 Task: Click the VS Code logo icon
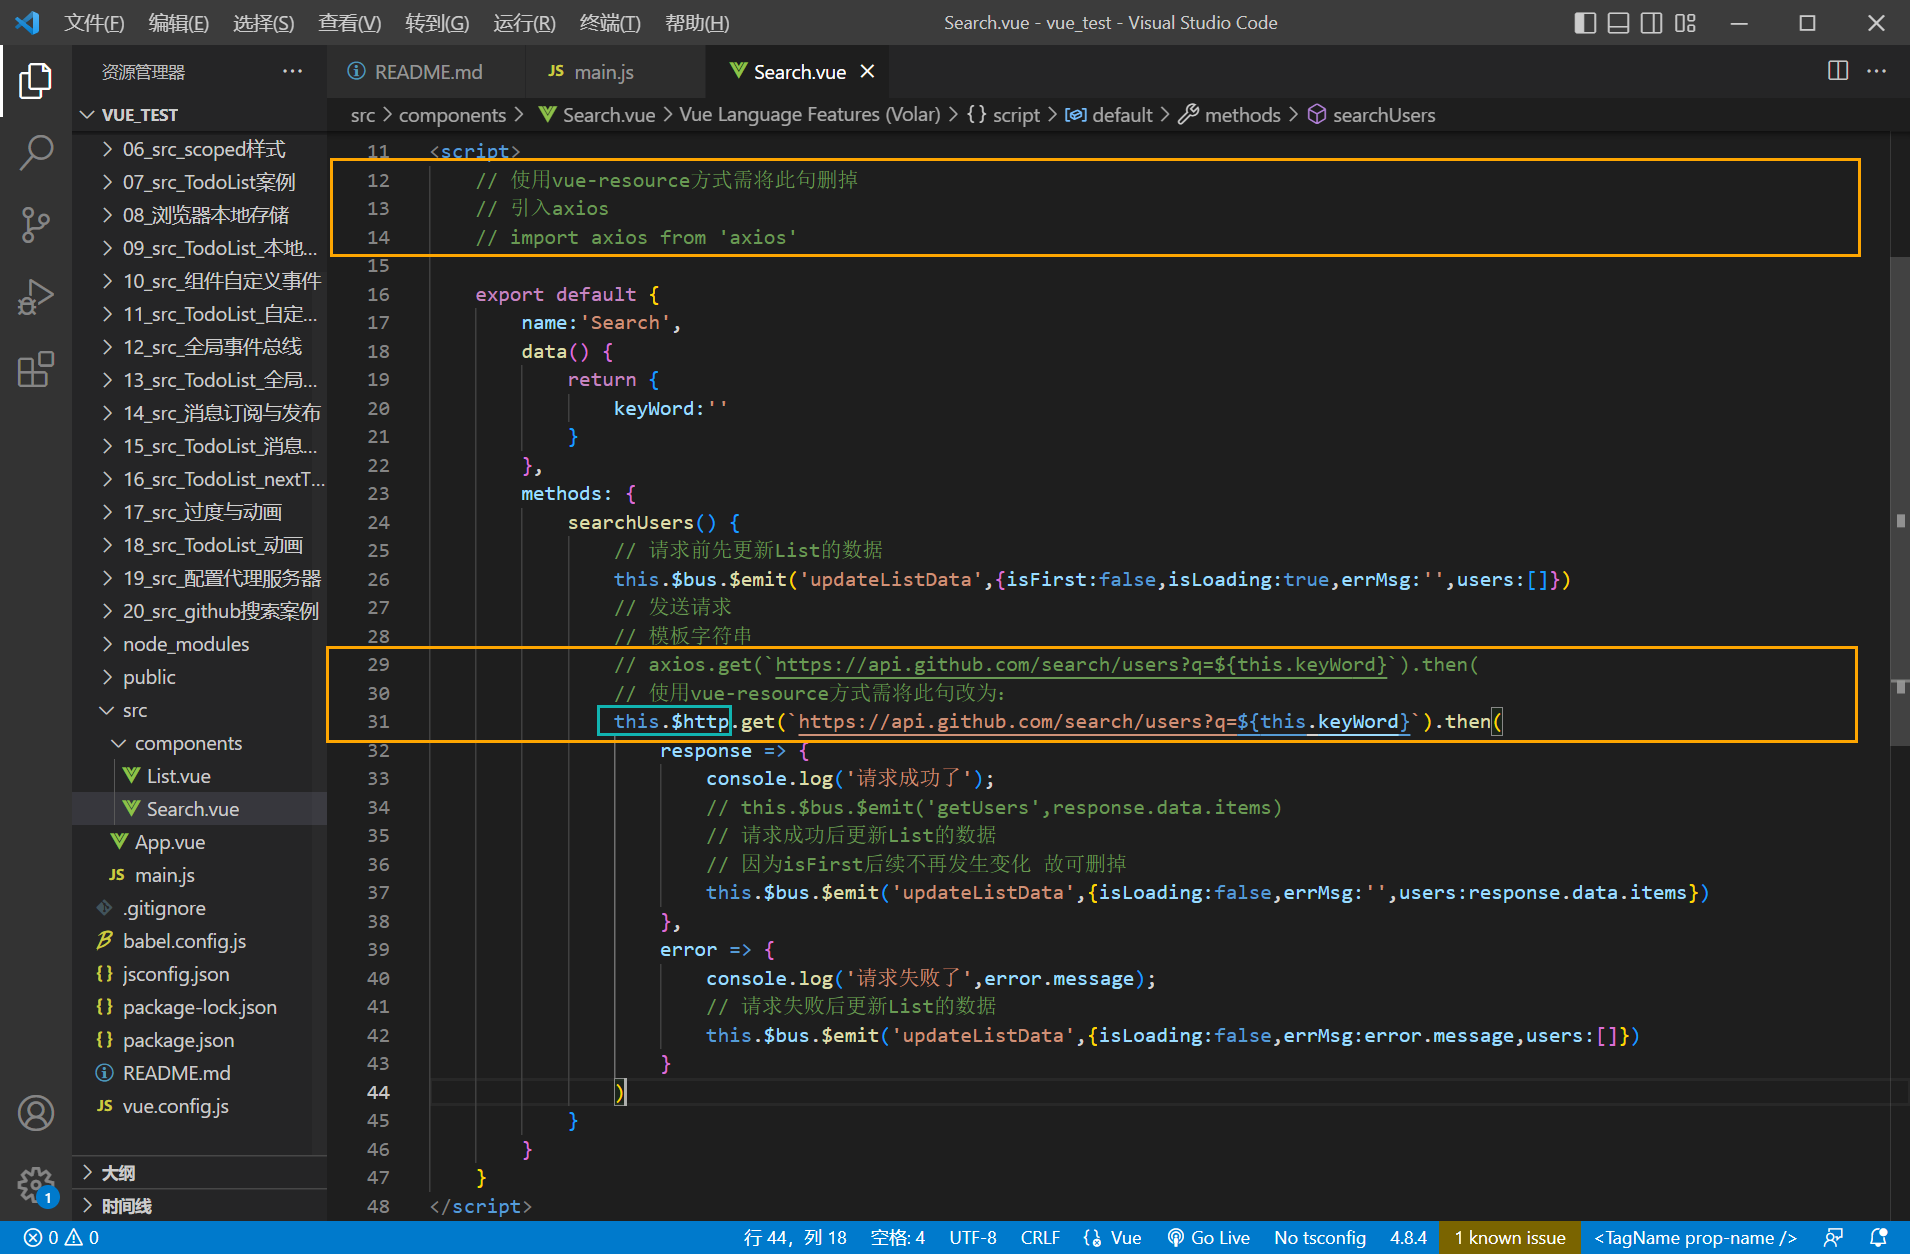[28, 22]
